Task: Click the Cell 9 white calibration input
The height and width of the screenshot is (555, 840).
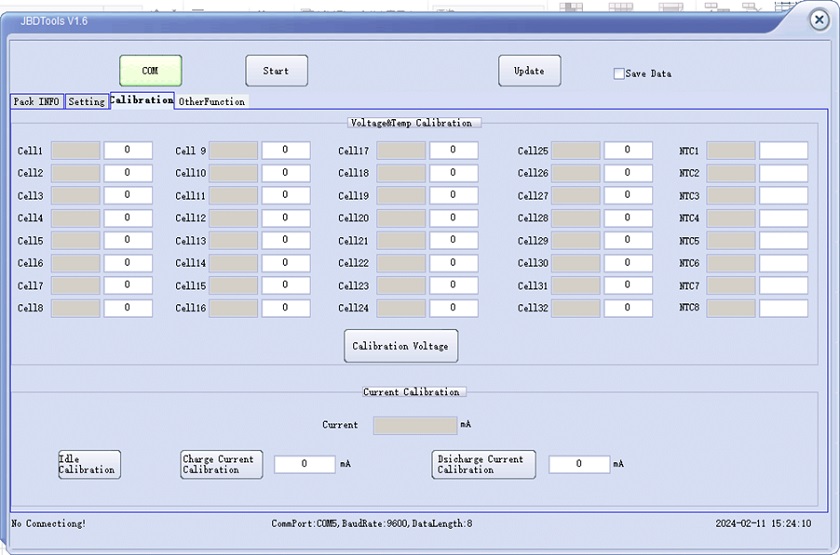Action: click(286, 150)
